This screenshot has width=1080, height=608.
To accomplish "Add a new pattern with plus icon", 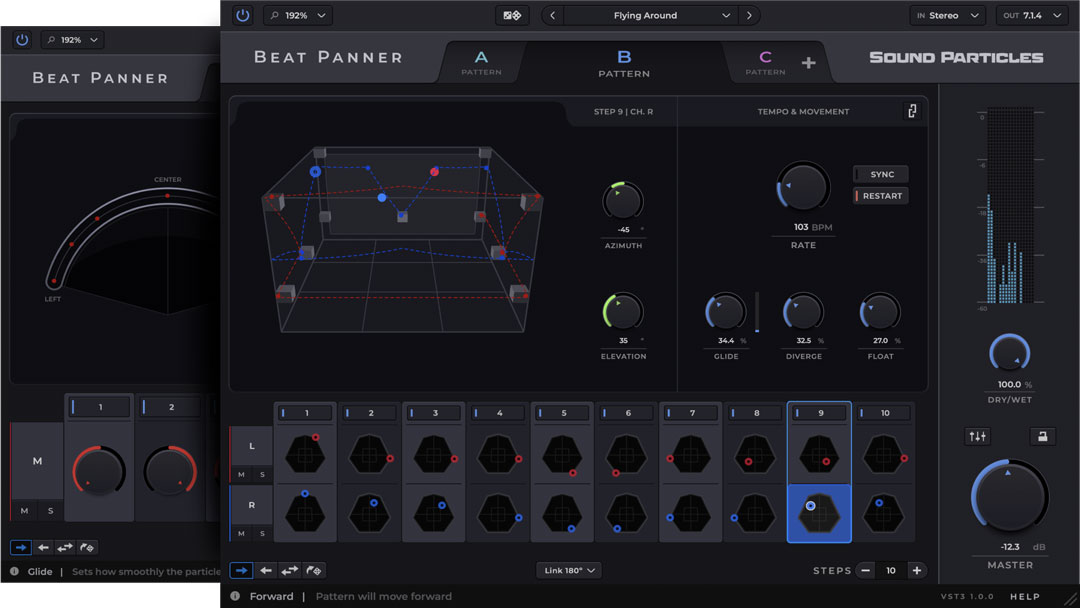I will coord(809,63).
